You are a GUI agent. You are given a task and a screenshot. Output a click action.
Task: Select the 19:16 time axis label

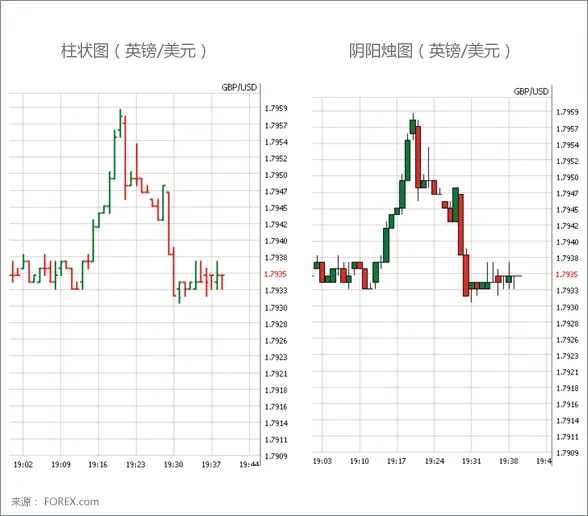coord(98,465)
